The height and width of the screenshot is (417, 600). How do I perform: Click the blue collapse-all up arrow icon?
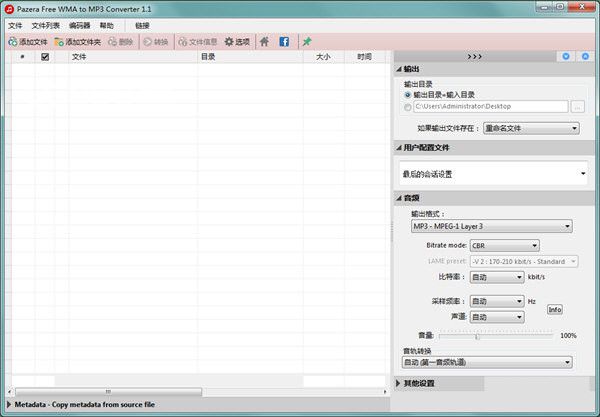point(585,56)
